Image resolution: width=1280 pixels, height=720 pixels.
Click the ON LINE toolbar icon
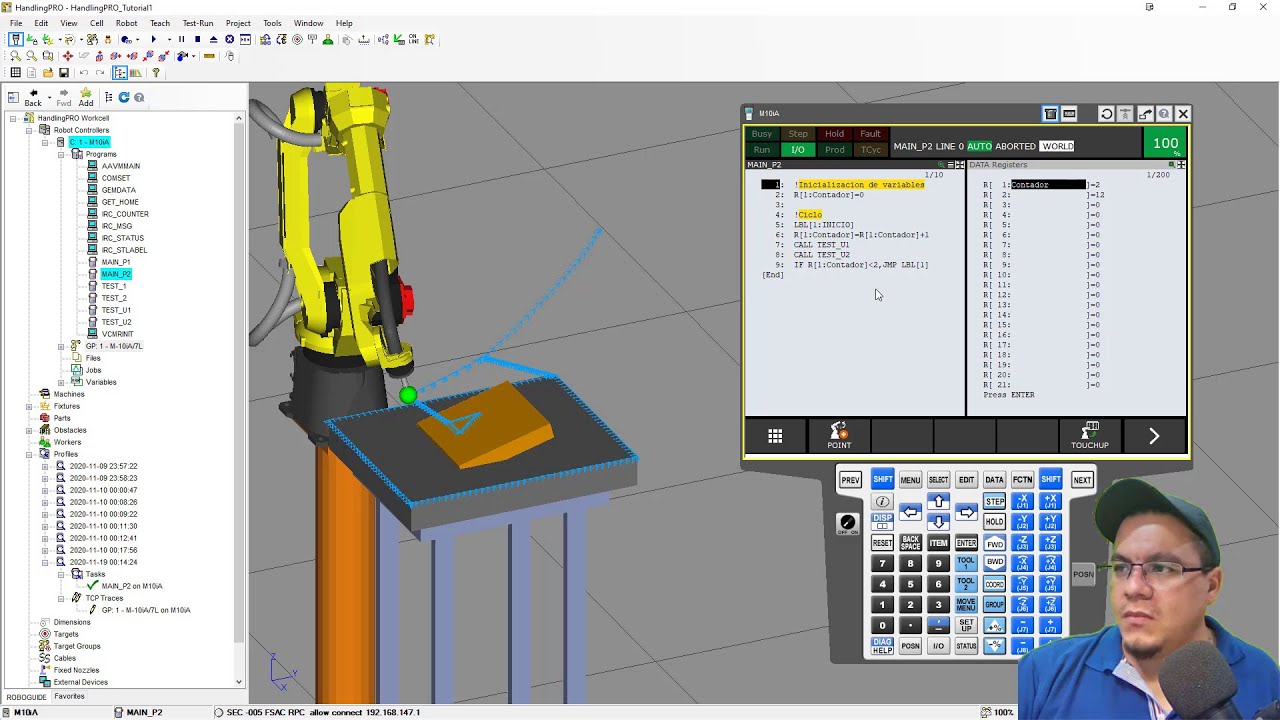[x=414, y=39]
